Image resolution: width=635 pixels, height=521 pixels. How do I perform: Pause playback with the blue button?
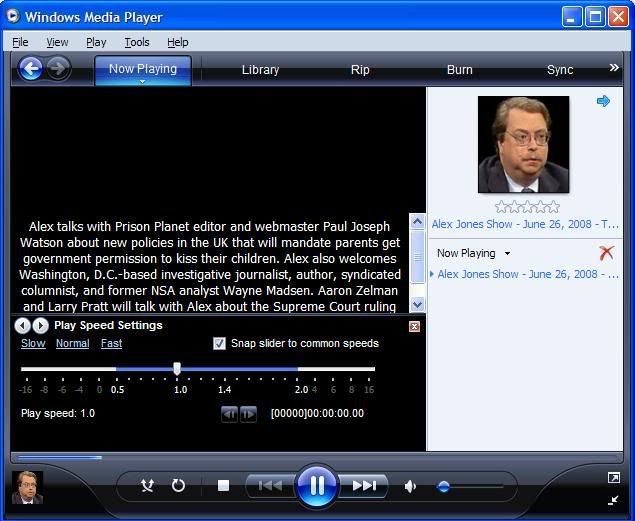tap(317, 485)
